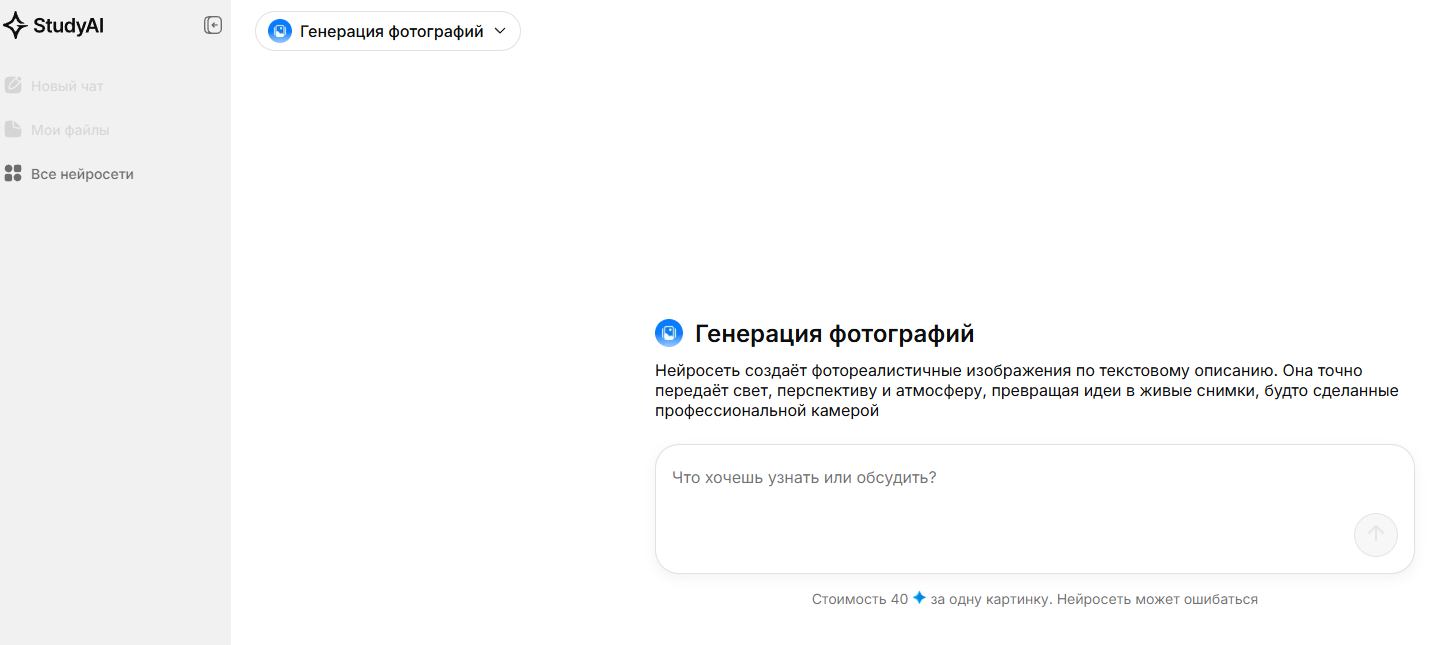Screen dimensions: 1445x645
Task: Click the Нейросеть может ошибаться disclaimer text
Action: coord(1157,599)
